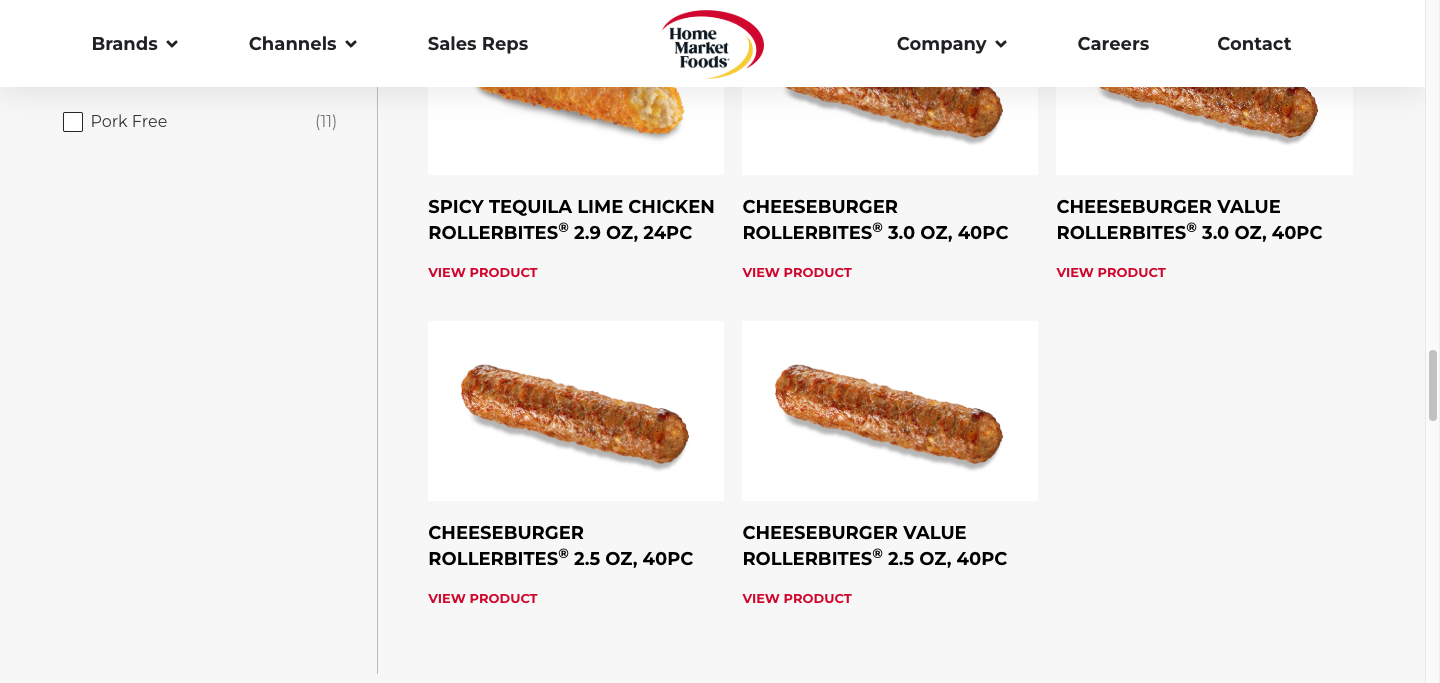Navigate to the Contact page

1254,44
